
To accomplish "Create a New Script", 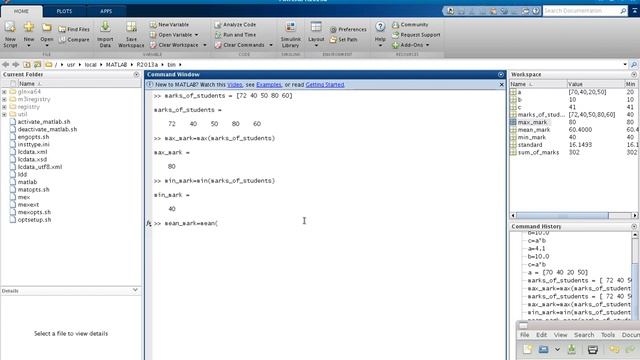I will coord(10,34).
